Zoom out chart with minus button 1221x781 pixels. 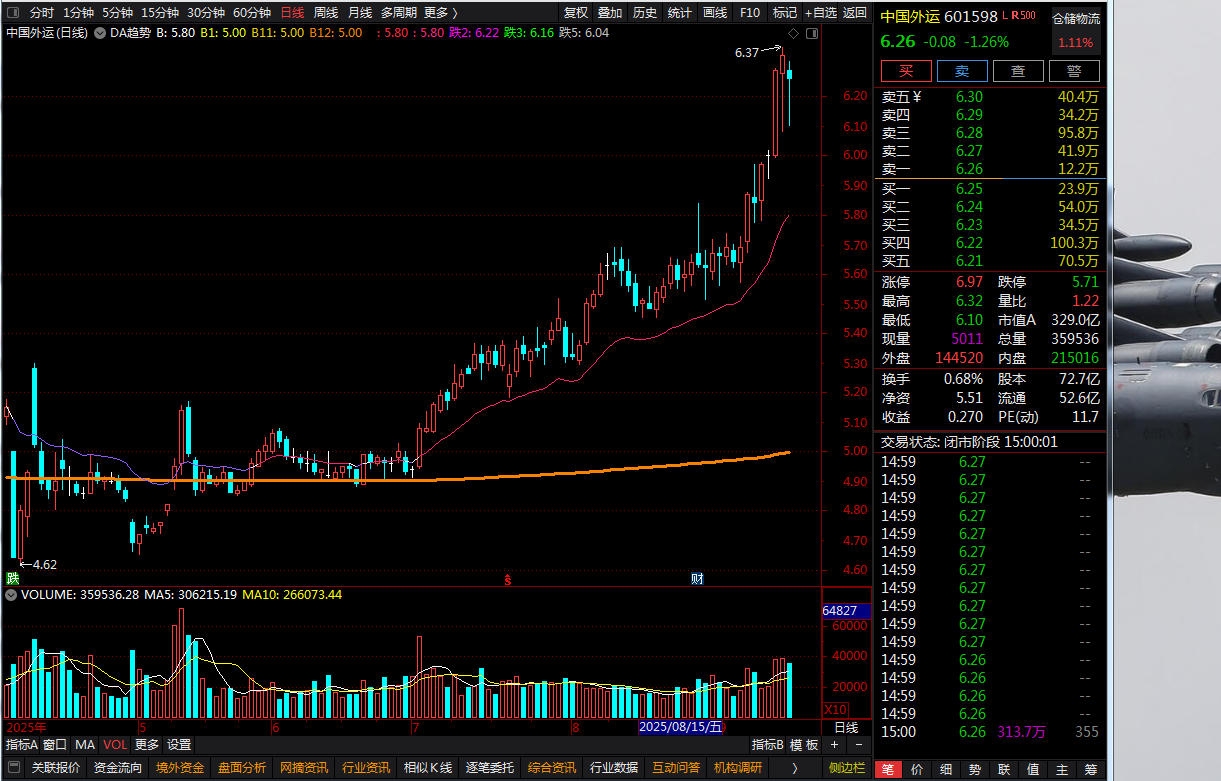point(858,745)
